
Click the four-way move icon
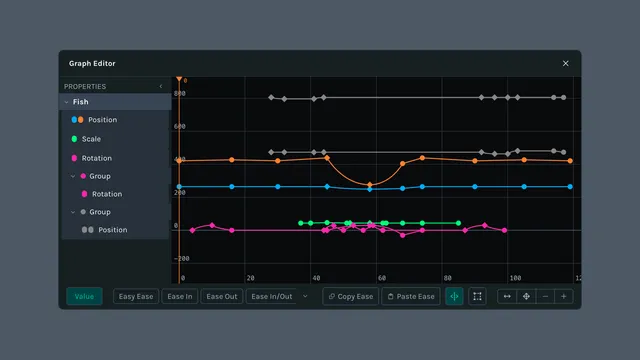click(526, 296)
